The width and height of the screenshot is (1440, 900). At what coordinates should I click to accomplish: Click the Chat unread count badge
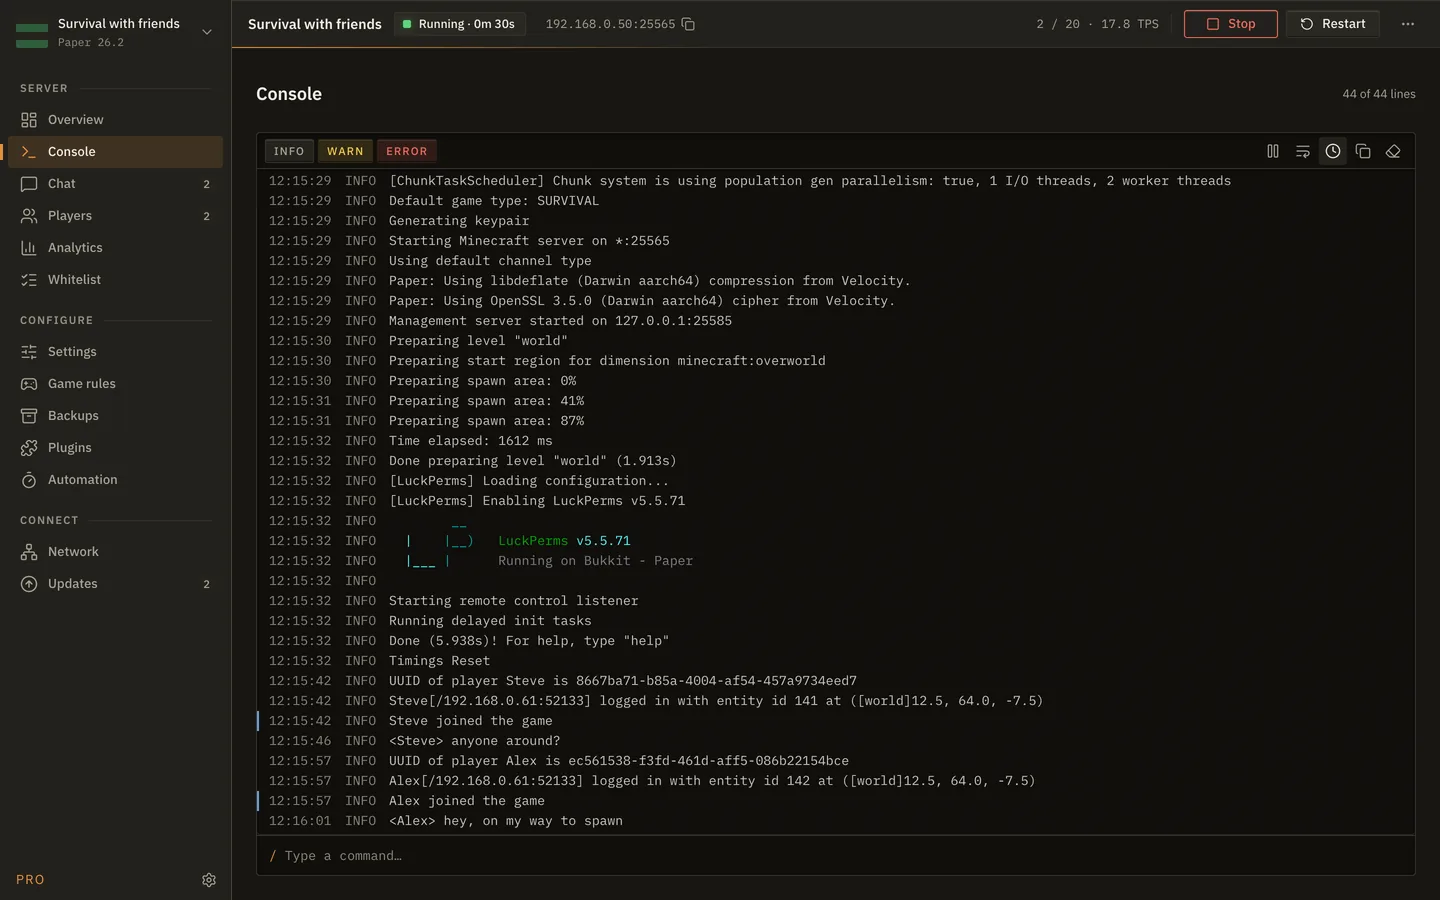pos(207,184)
